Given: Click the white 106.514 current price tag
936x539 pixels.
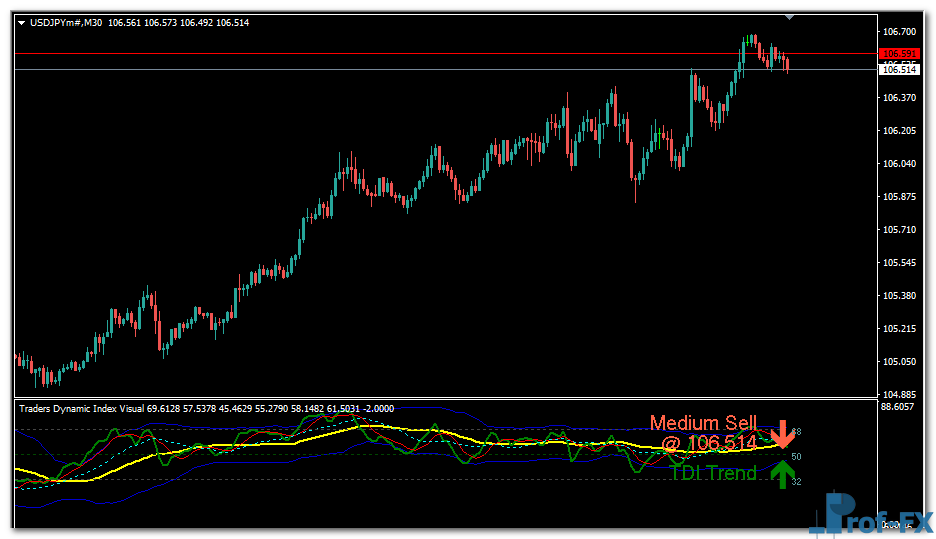Looking at the screenshot, I should pos(899,69).
